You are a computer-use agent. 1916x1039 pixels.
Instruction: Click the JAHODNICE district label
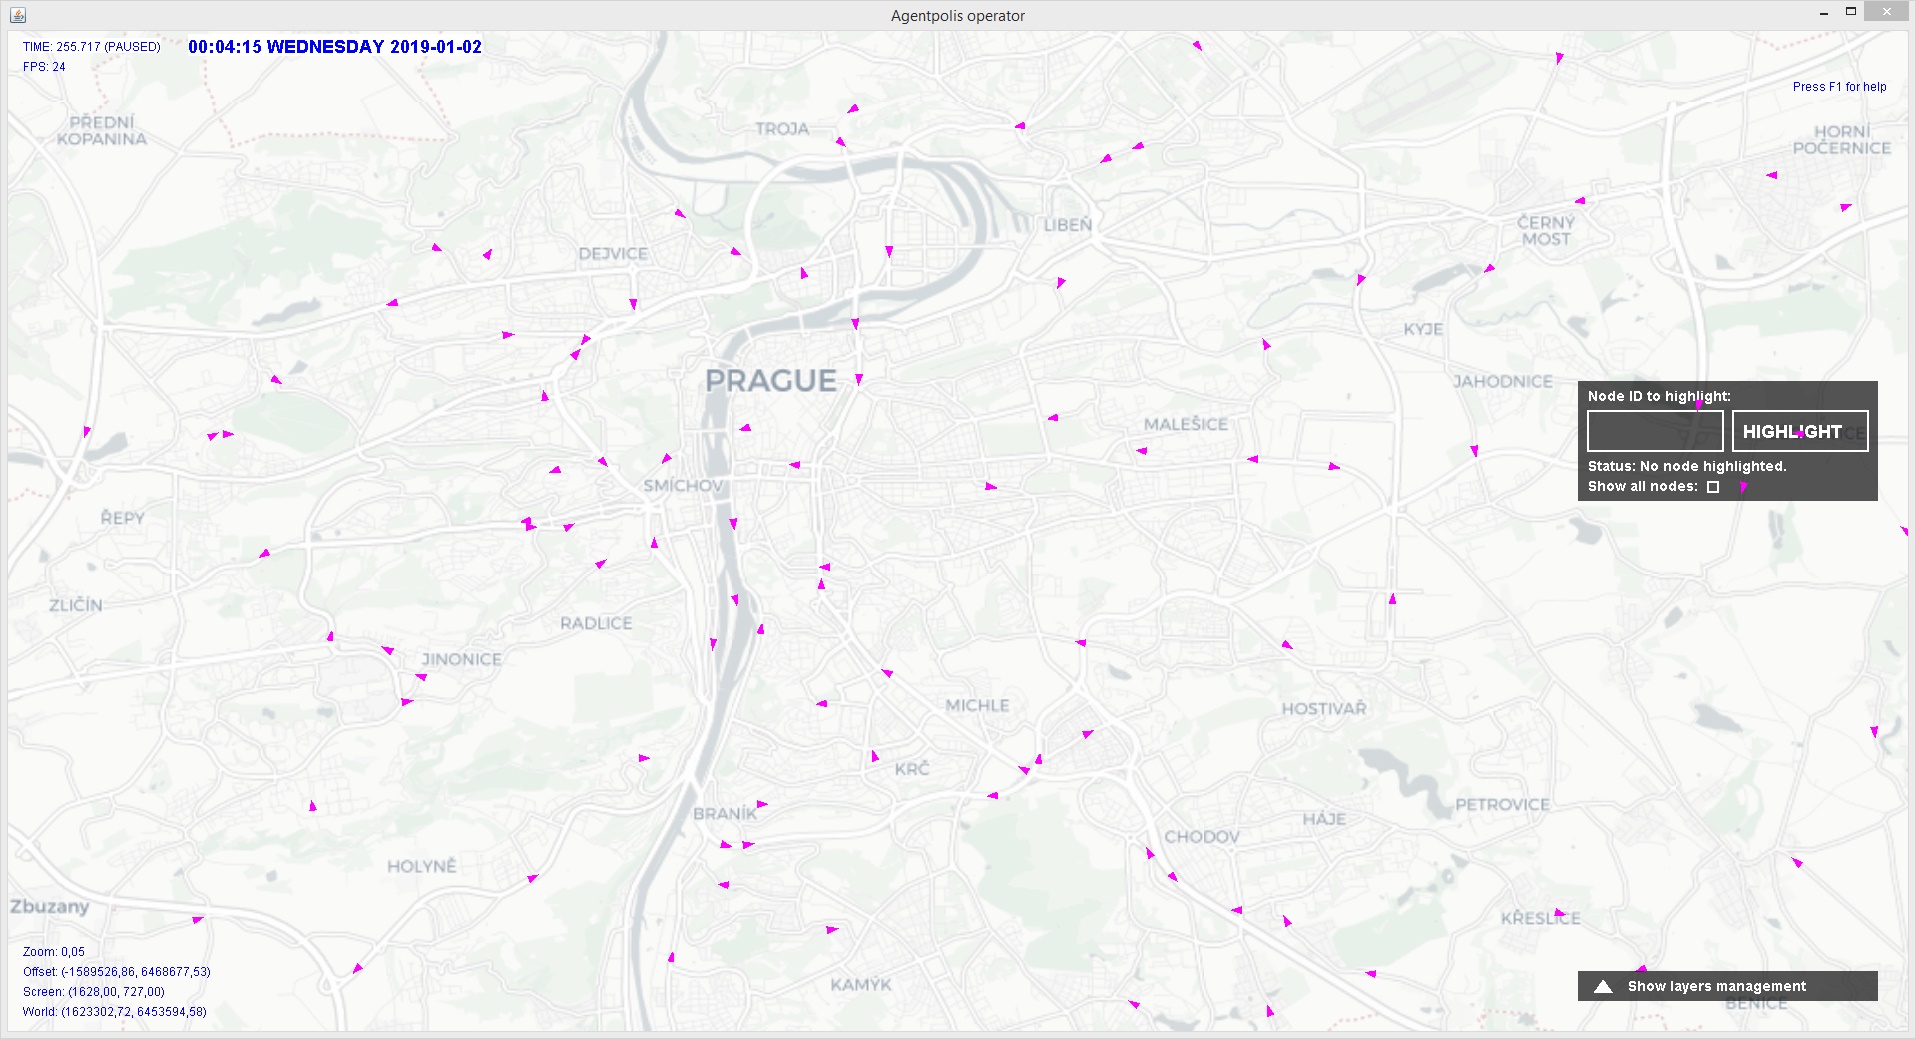[1503, 381]
